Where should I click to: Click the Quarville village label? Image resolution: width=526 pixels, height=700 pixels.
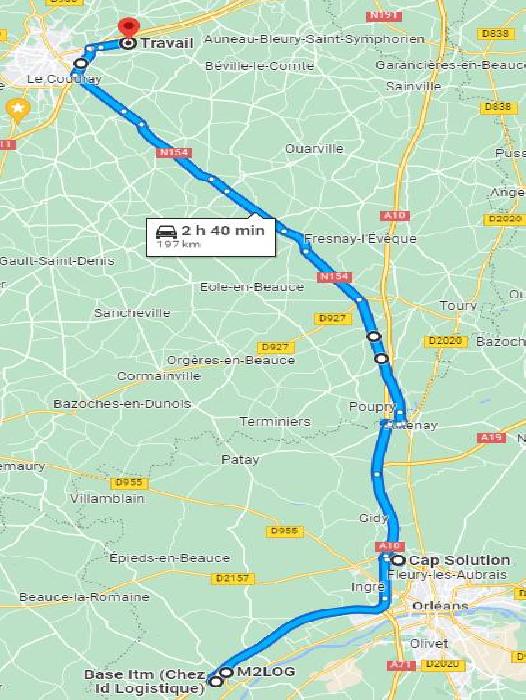click(314, 149)
